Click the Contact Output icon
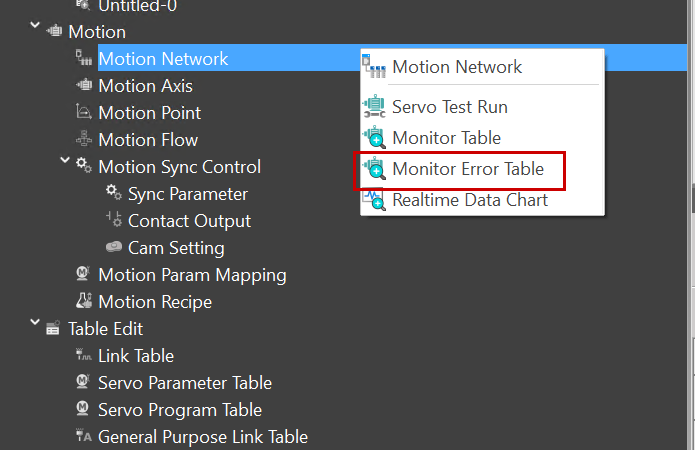The height and width of the screenshot is (450, 695). coord(114,221)
